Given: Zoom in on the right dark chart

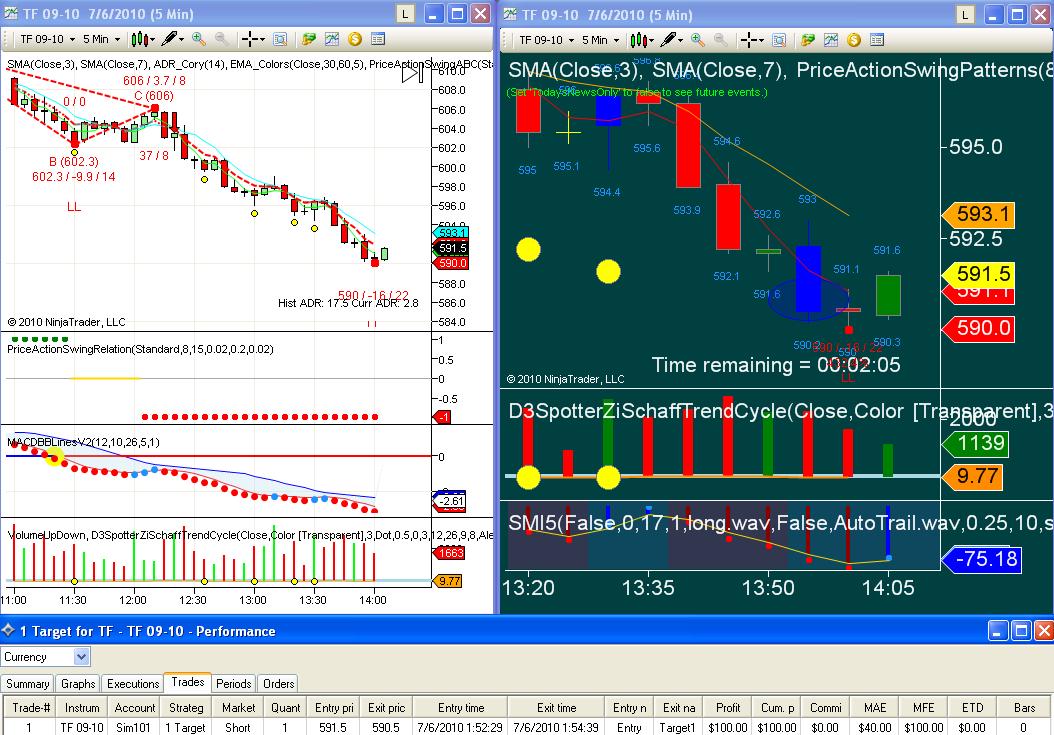Looking at the screenshot, I should click(x=698, y=40).
